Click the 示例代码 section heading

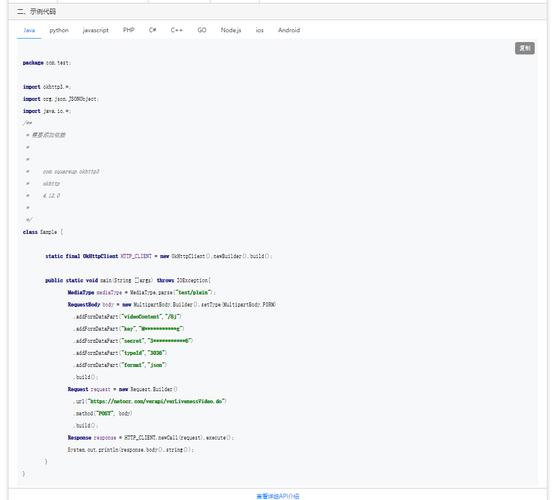pyautogui.click(x=36, y=11)
